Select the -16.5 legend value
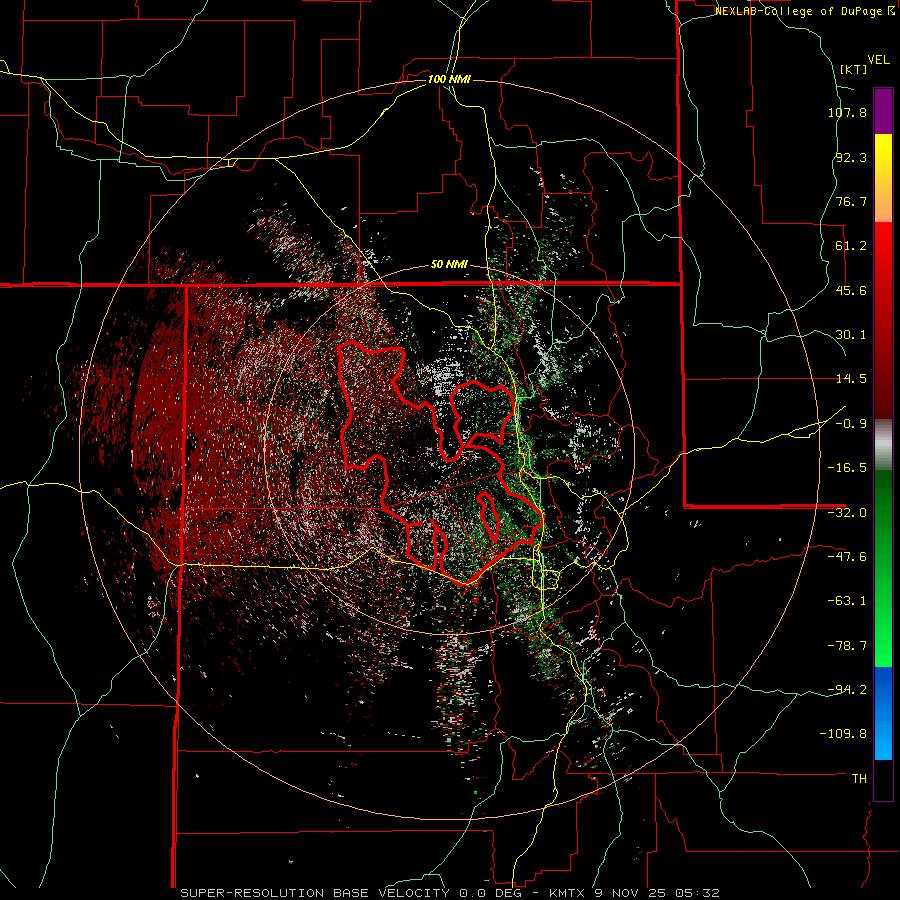The image size is (900, 900). click(x=847, y=468)
